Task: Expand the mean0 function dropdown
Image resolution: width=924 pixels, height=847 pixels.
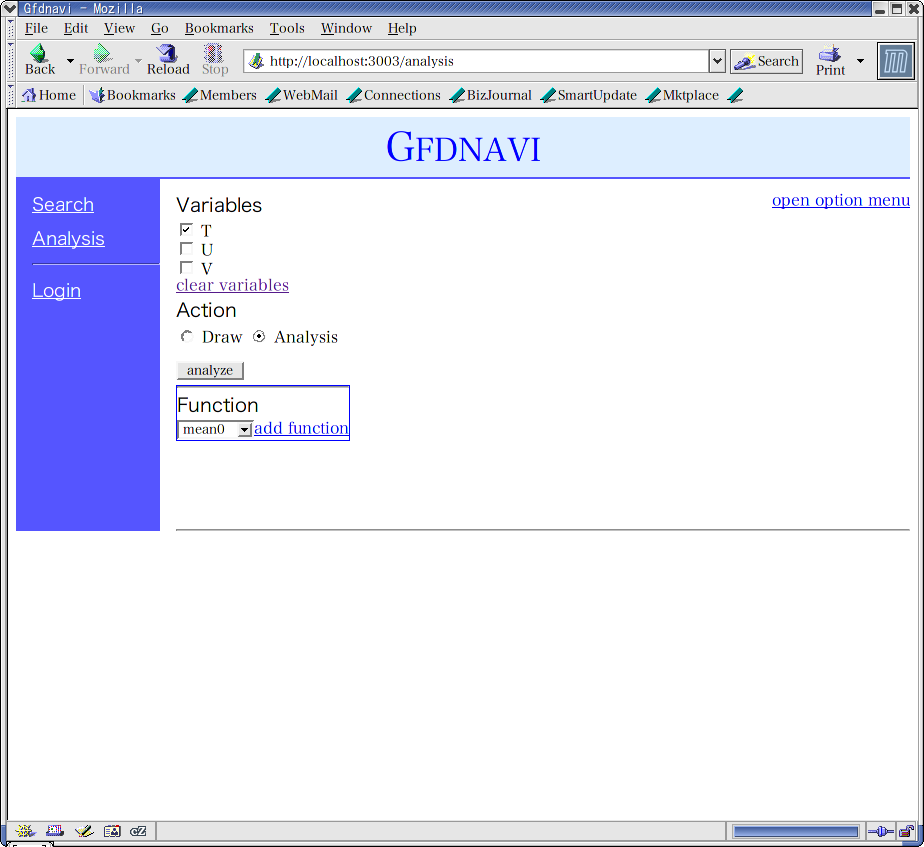Action: [x=244, y=430]
